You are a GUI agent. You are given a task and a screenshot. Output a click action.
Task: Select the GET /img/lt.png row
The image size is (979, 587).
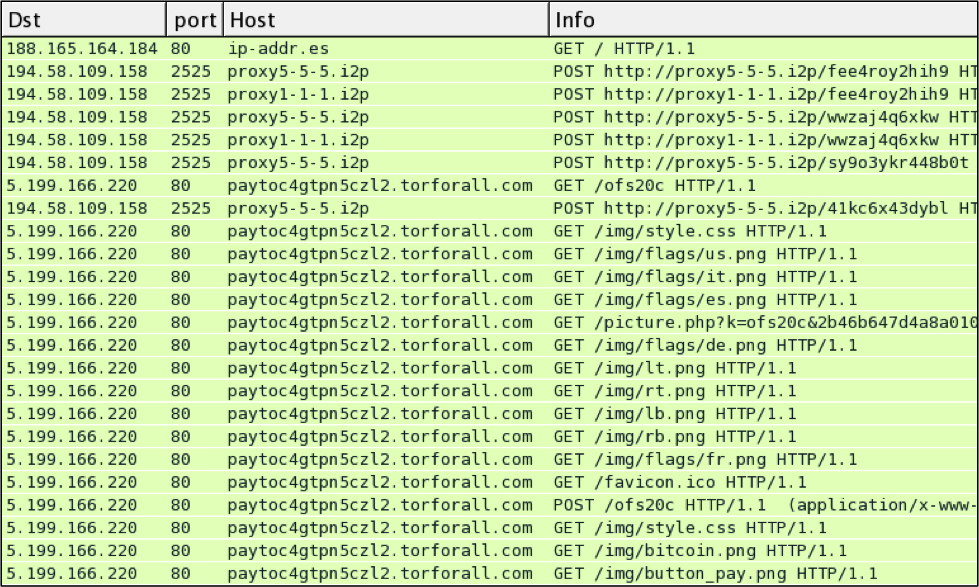(490, 368)
